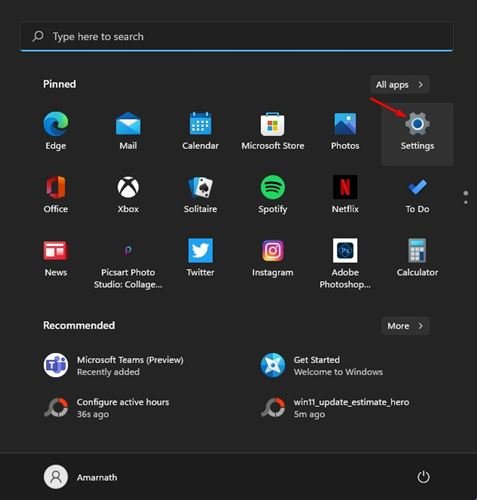Image resolution: width=477 pixels, height=500 pixels.
Task: Launch the Solitaire game
Action: [x=200, y=194]
